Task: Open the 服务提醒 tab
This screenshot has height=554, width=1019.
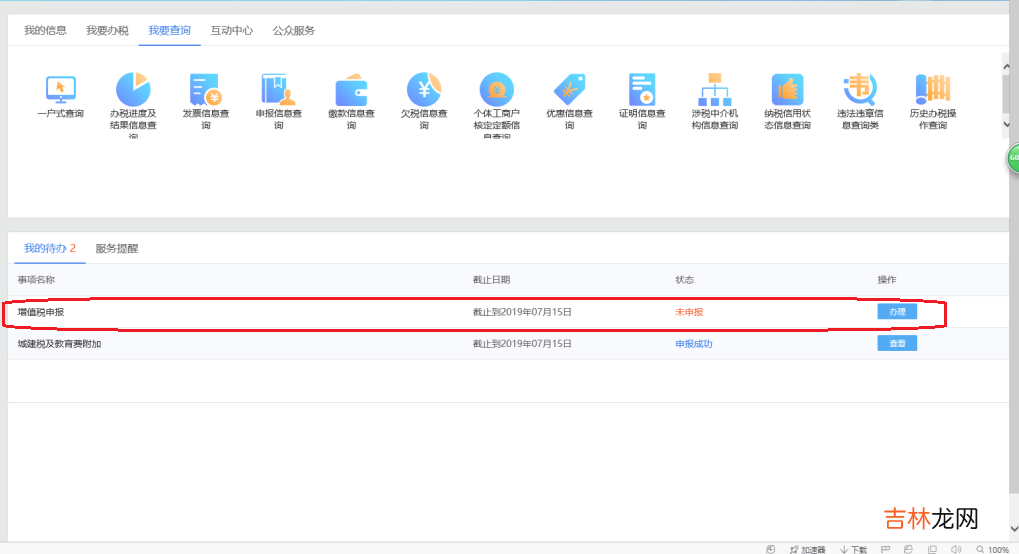Action: pos(117,248)
